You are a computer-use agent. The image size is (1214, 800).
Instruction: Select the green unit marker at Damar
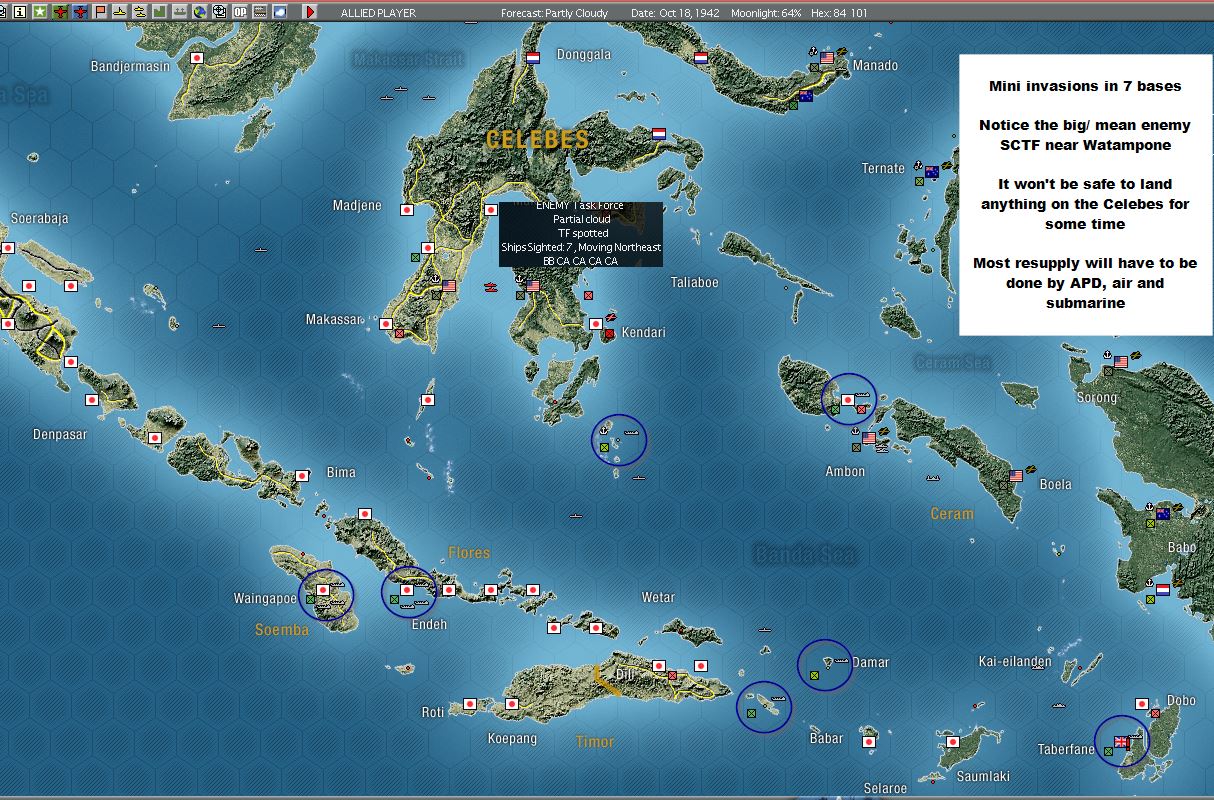pyautogui.click(x=815, y=676)
